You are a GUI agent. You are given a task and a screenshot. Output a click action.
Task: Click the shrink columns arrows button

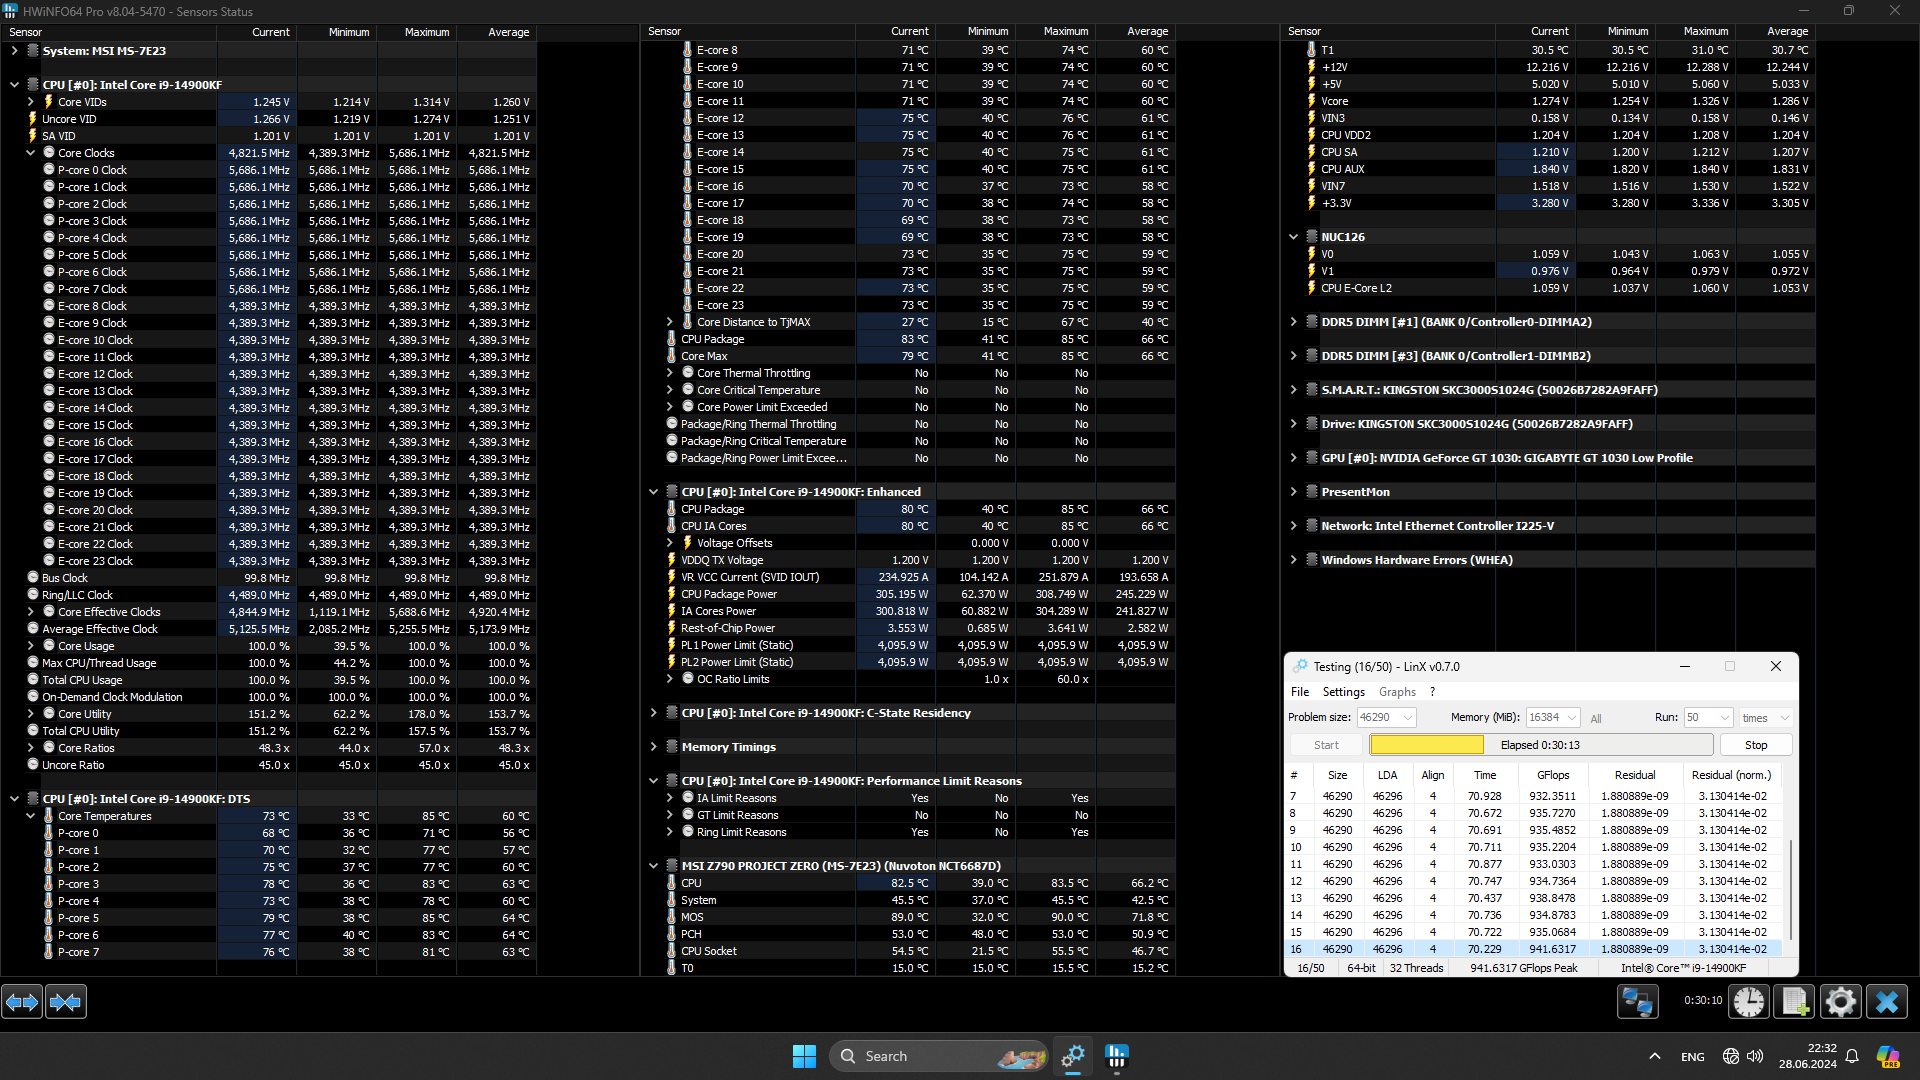[x=66, y=1001]
